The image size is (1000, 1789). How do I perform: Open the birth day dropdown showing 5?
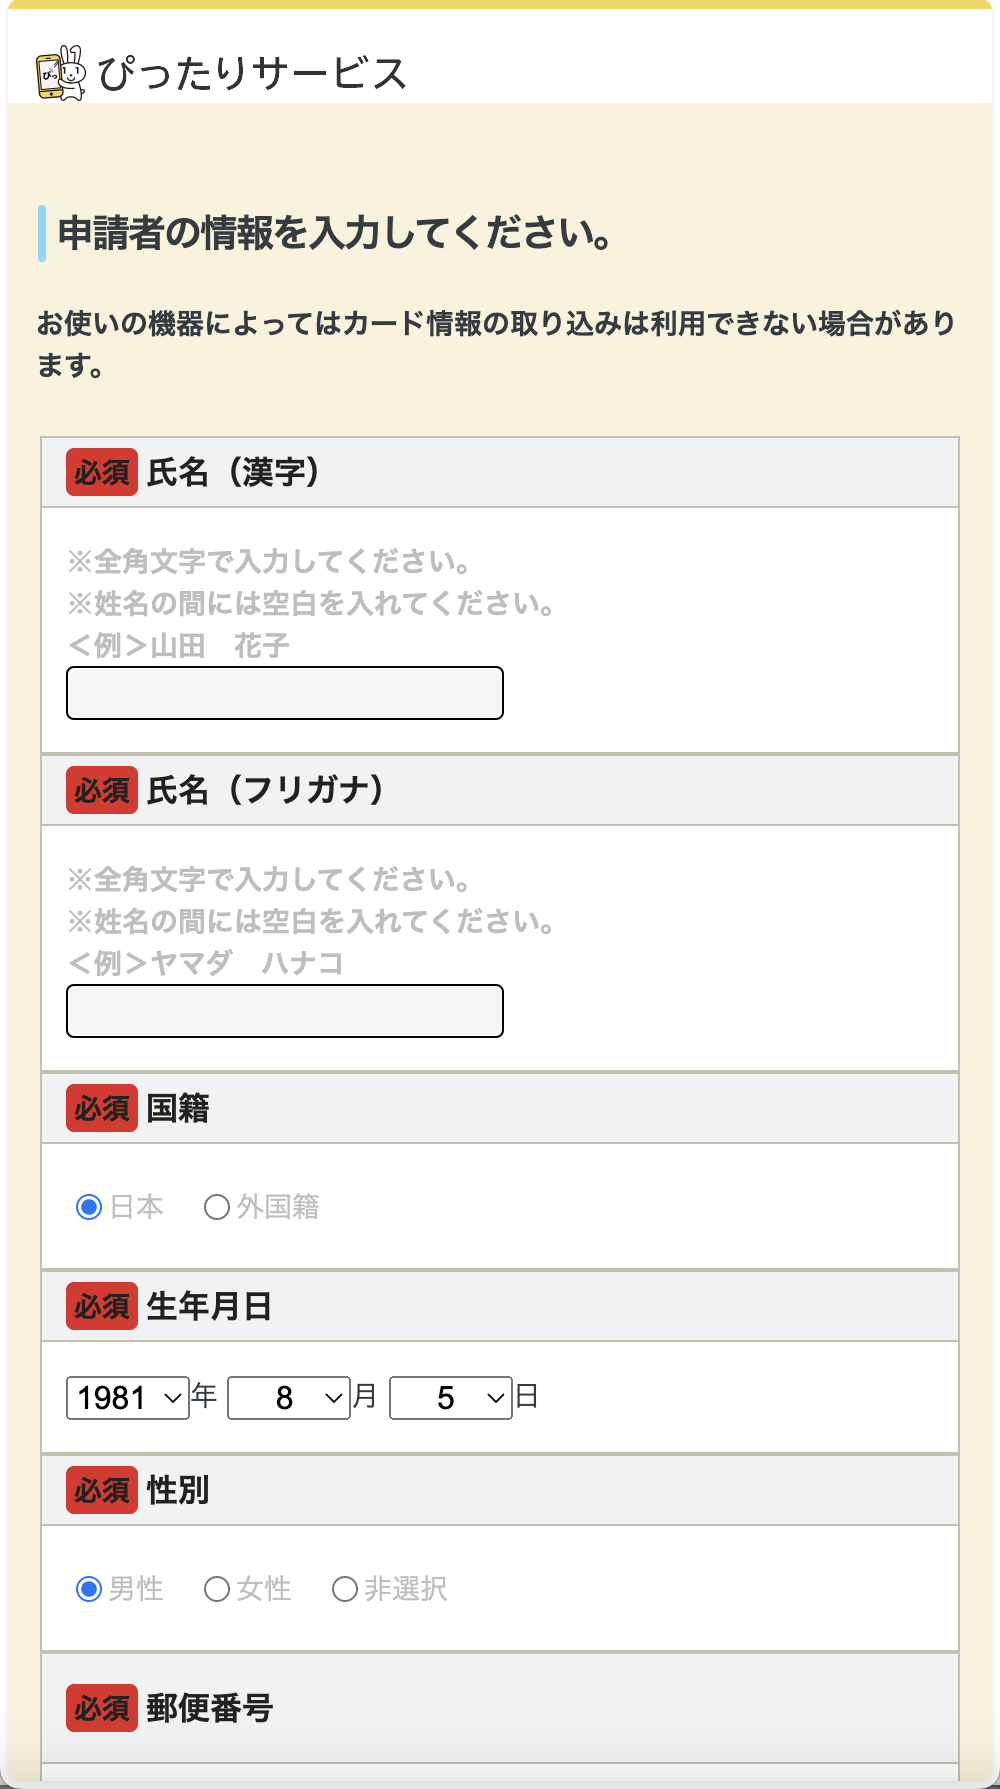pyautogui.click(x=449, y=1398)
